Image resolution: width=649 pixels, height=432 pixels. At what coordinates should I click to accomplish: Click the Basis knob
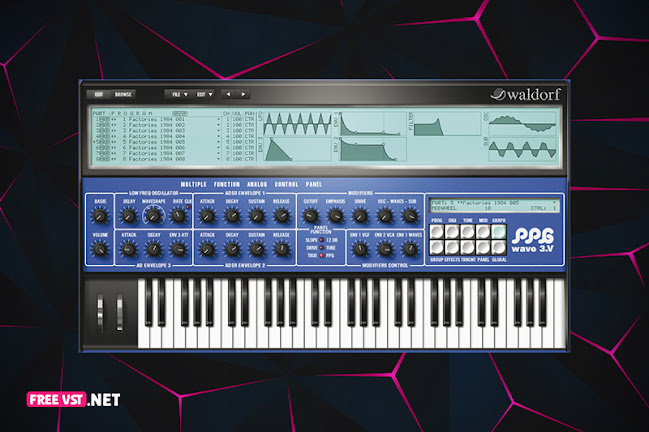pyautogui.click(x=100, y=216)
